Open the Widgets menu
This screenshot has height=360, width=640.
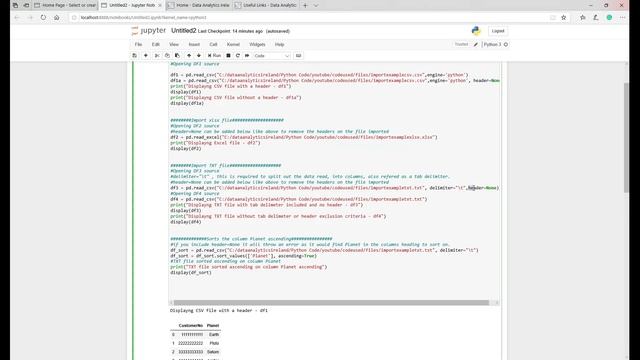pyautogui.click(x=257, y=44)
